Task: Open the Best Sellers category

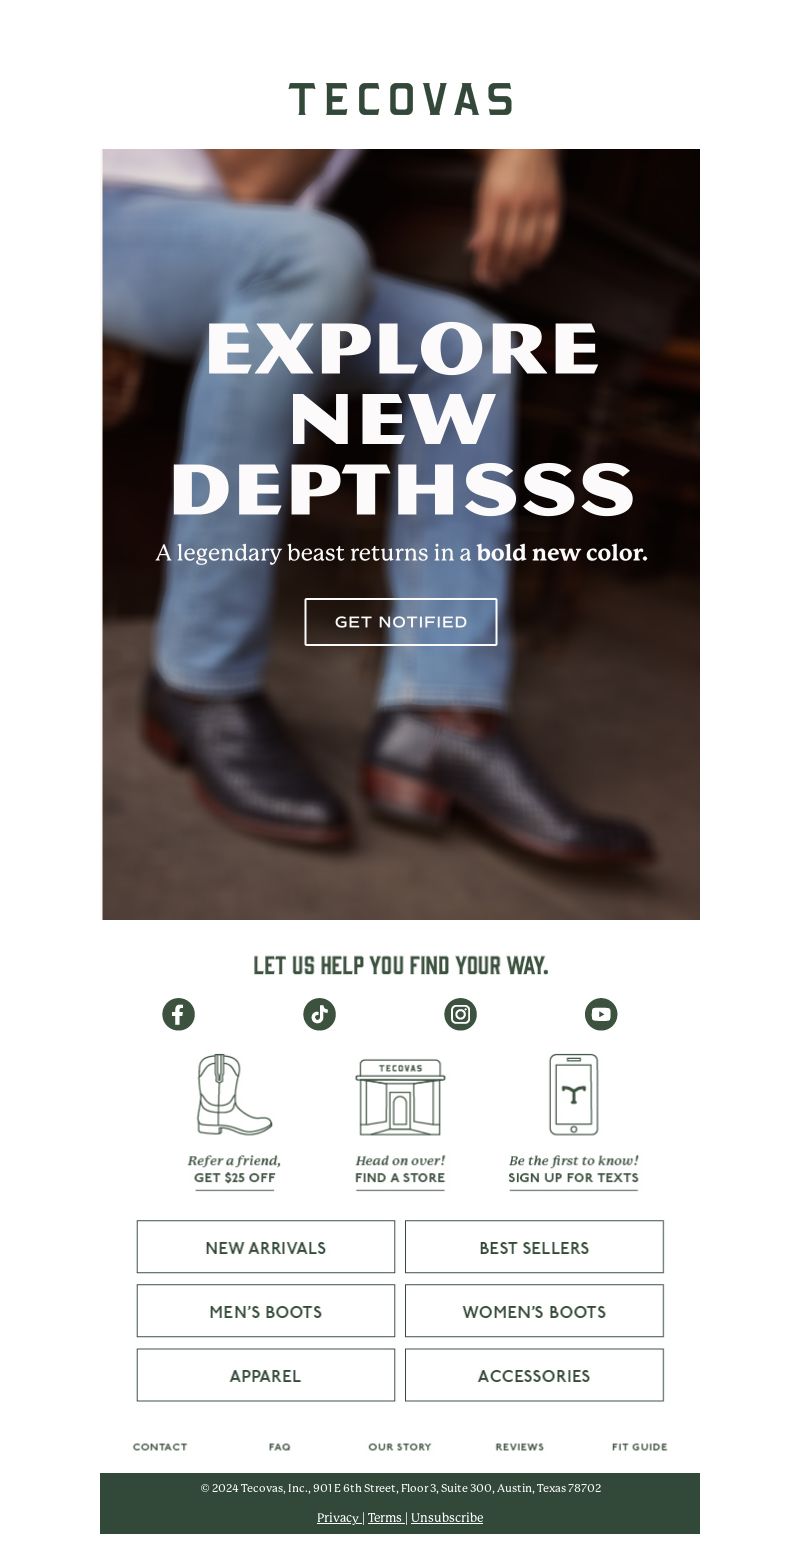Action: click(534, 1247)
